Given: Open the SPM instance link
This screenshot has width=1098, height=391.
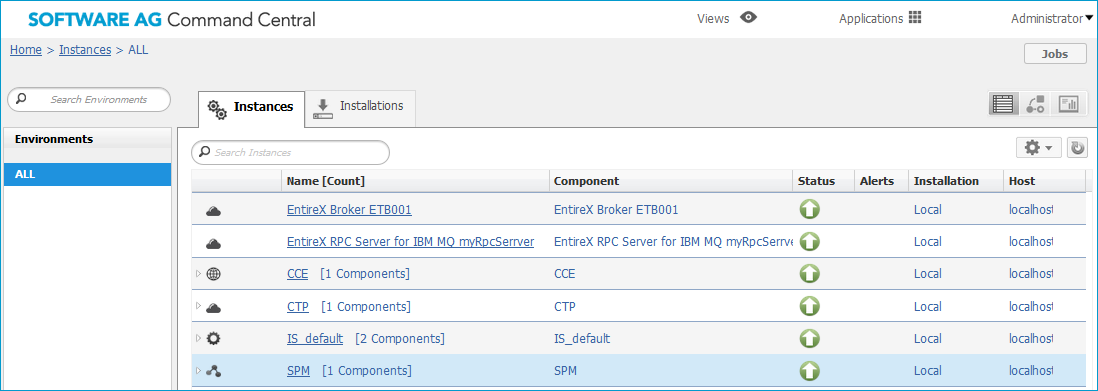Looking at the screenshot, I should coord(298,371).
